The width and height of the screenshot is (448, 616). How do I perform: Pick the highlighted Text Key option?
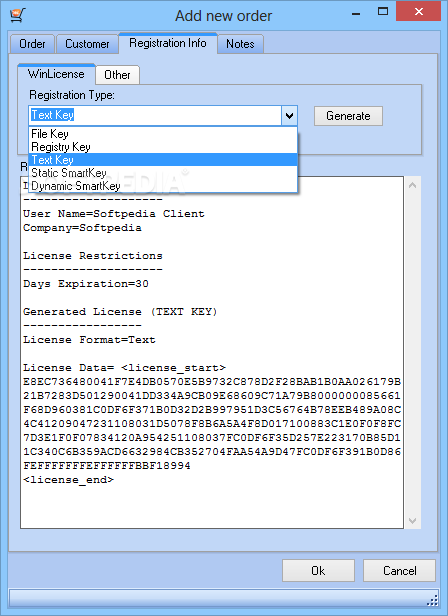pos(163,160)
